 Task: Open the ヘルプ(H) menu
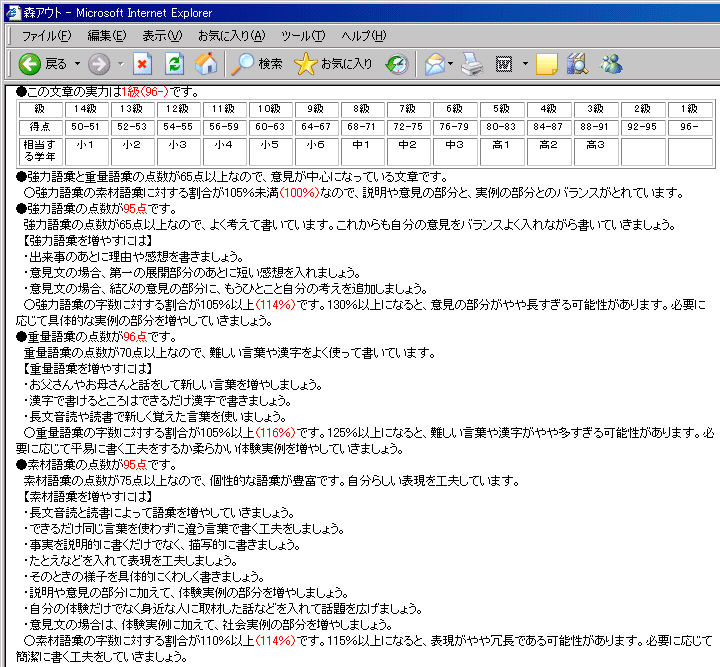point(364,35)
